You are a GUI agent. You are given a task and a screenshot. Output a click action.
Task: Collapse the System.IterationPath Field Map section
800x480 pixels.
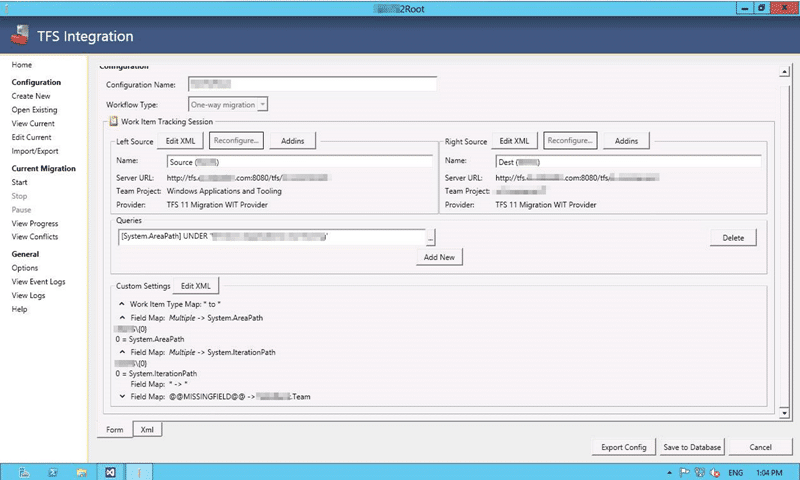(x=122, y=352)
